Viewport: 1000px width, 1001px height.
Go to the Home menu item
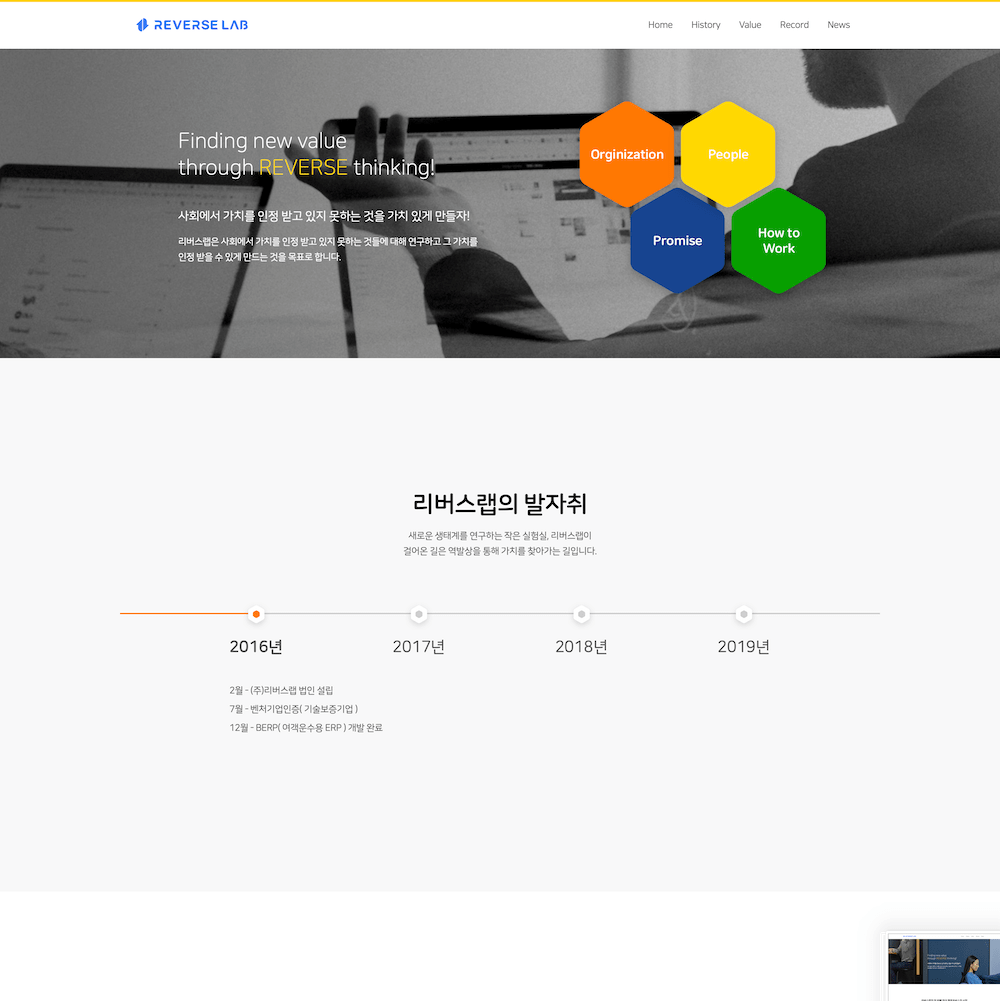coord(660,25)
